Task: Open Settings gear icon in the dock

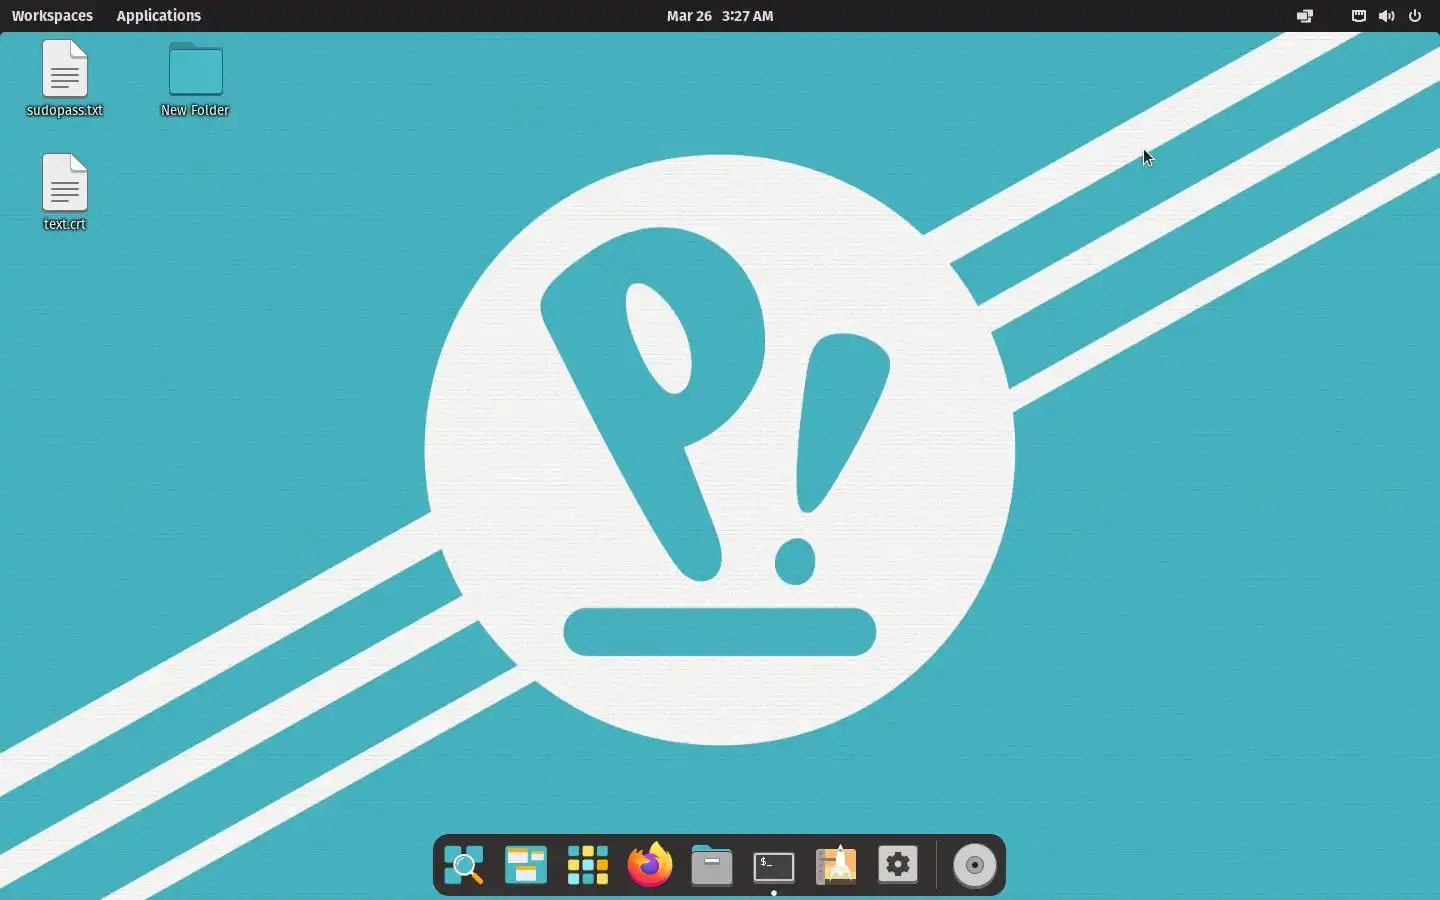Action: [898, 865]
